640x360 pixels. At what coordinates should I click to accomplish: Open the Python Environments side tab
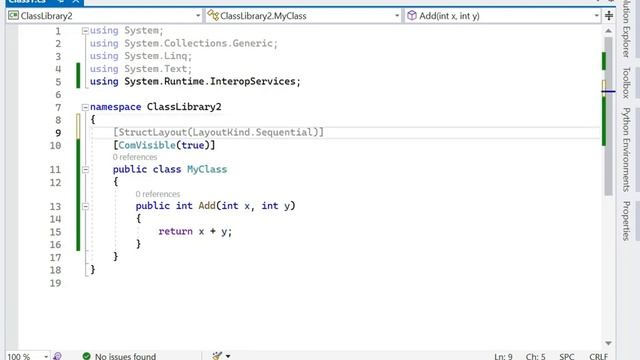click(627, 149)
